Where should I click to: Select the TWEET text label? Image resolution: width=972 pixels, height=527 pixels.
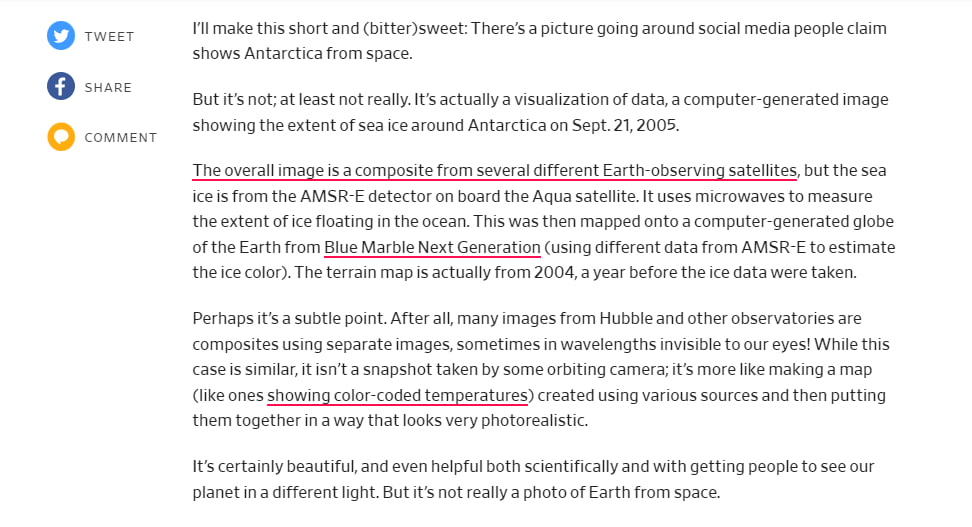click(110, 37)
